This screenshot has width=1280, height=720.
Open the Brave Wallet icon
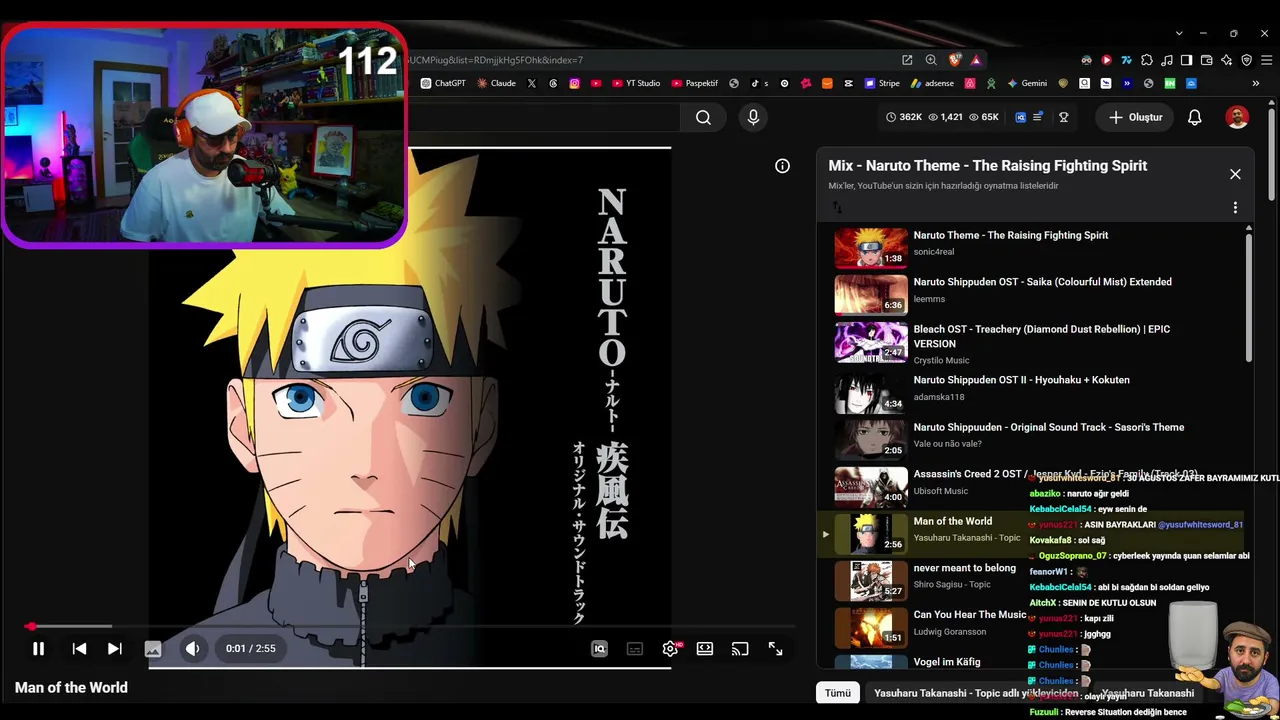[x=1207, y=60]
